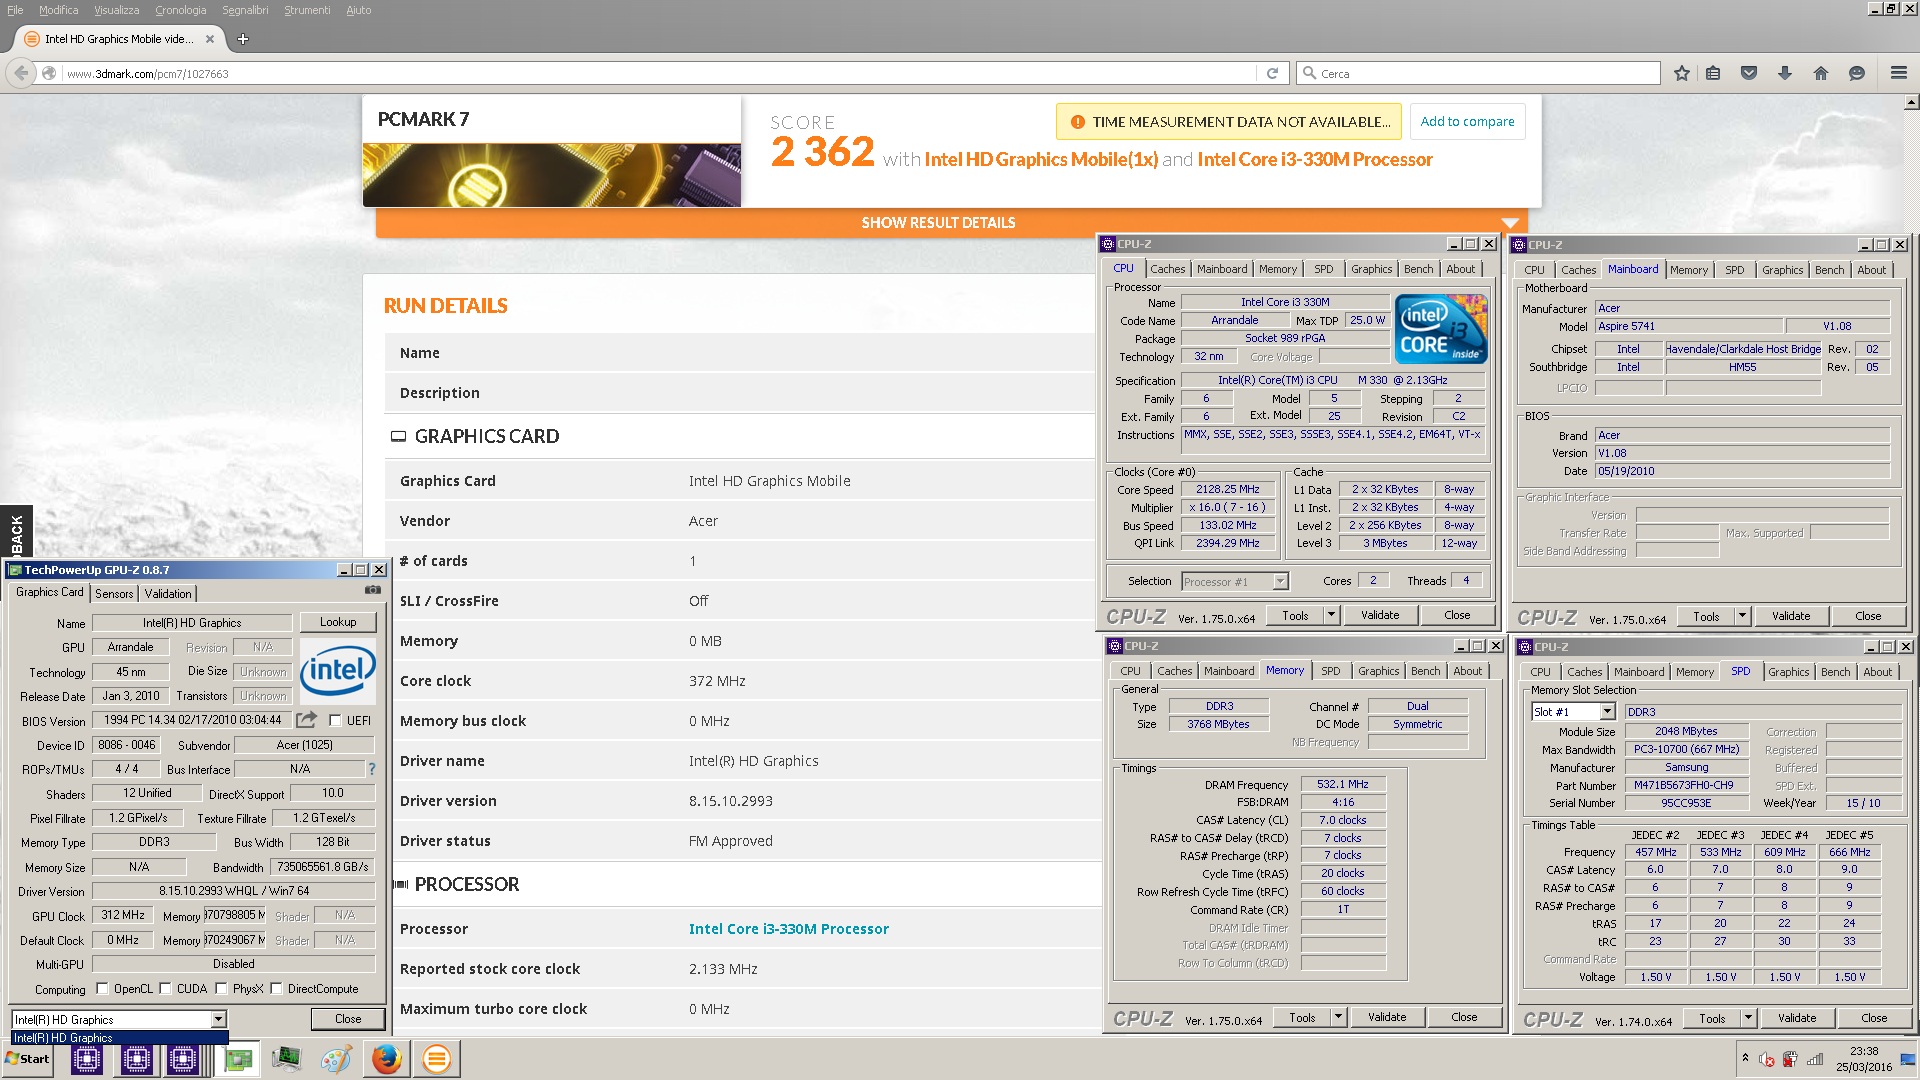Save BIOS using GPU-Z export arrow icon

pos(306,719)
